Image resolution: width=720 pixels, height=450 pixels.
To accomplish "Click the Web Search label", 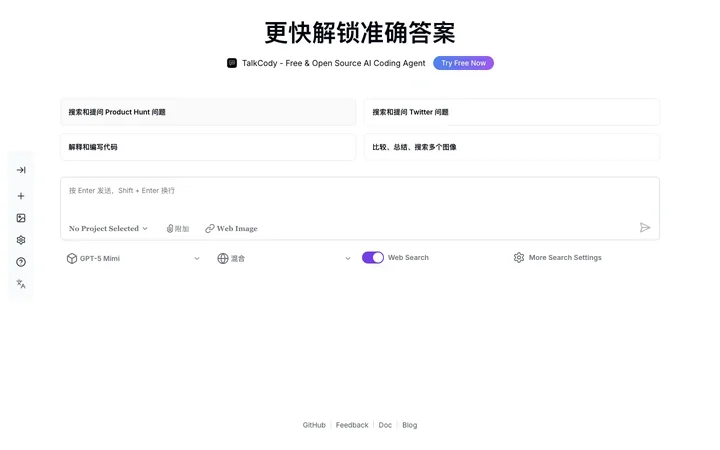I will [408, 258].
